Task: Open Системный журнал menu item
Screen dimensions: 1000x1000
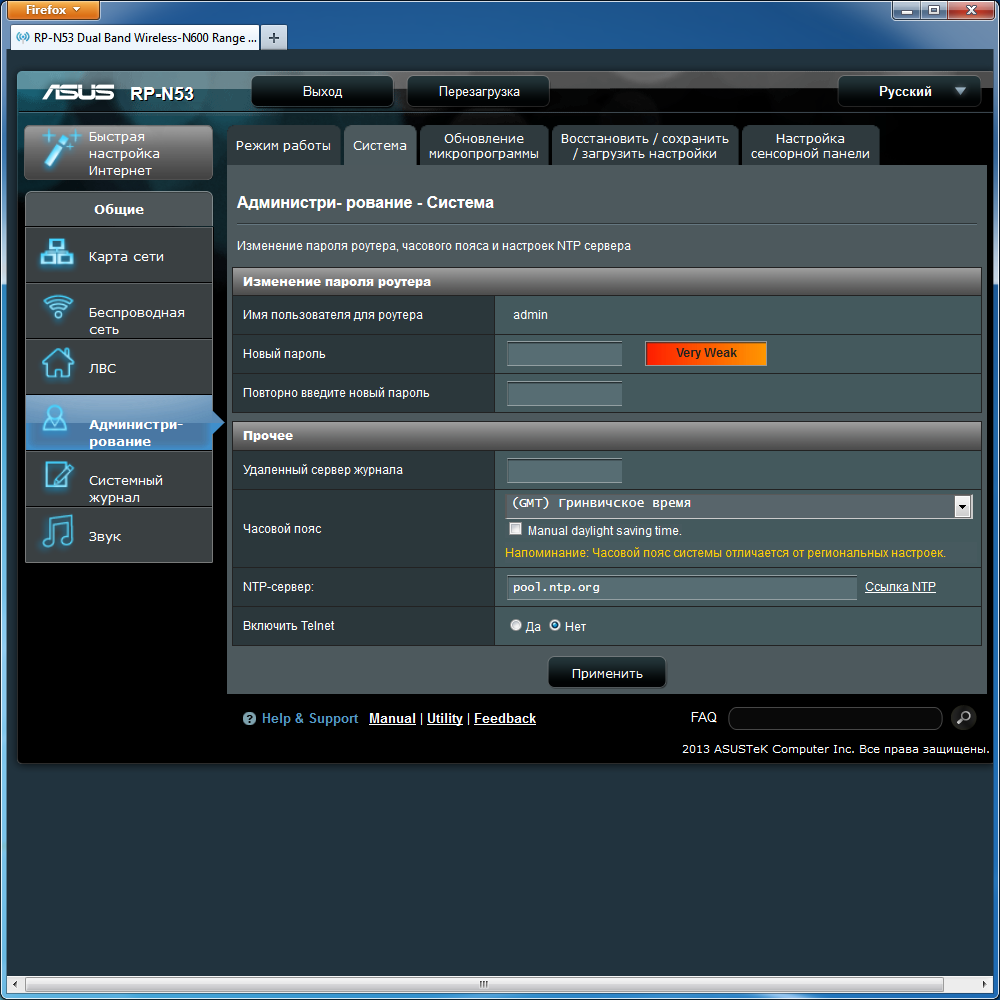Action: tap(119, 480)
